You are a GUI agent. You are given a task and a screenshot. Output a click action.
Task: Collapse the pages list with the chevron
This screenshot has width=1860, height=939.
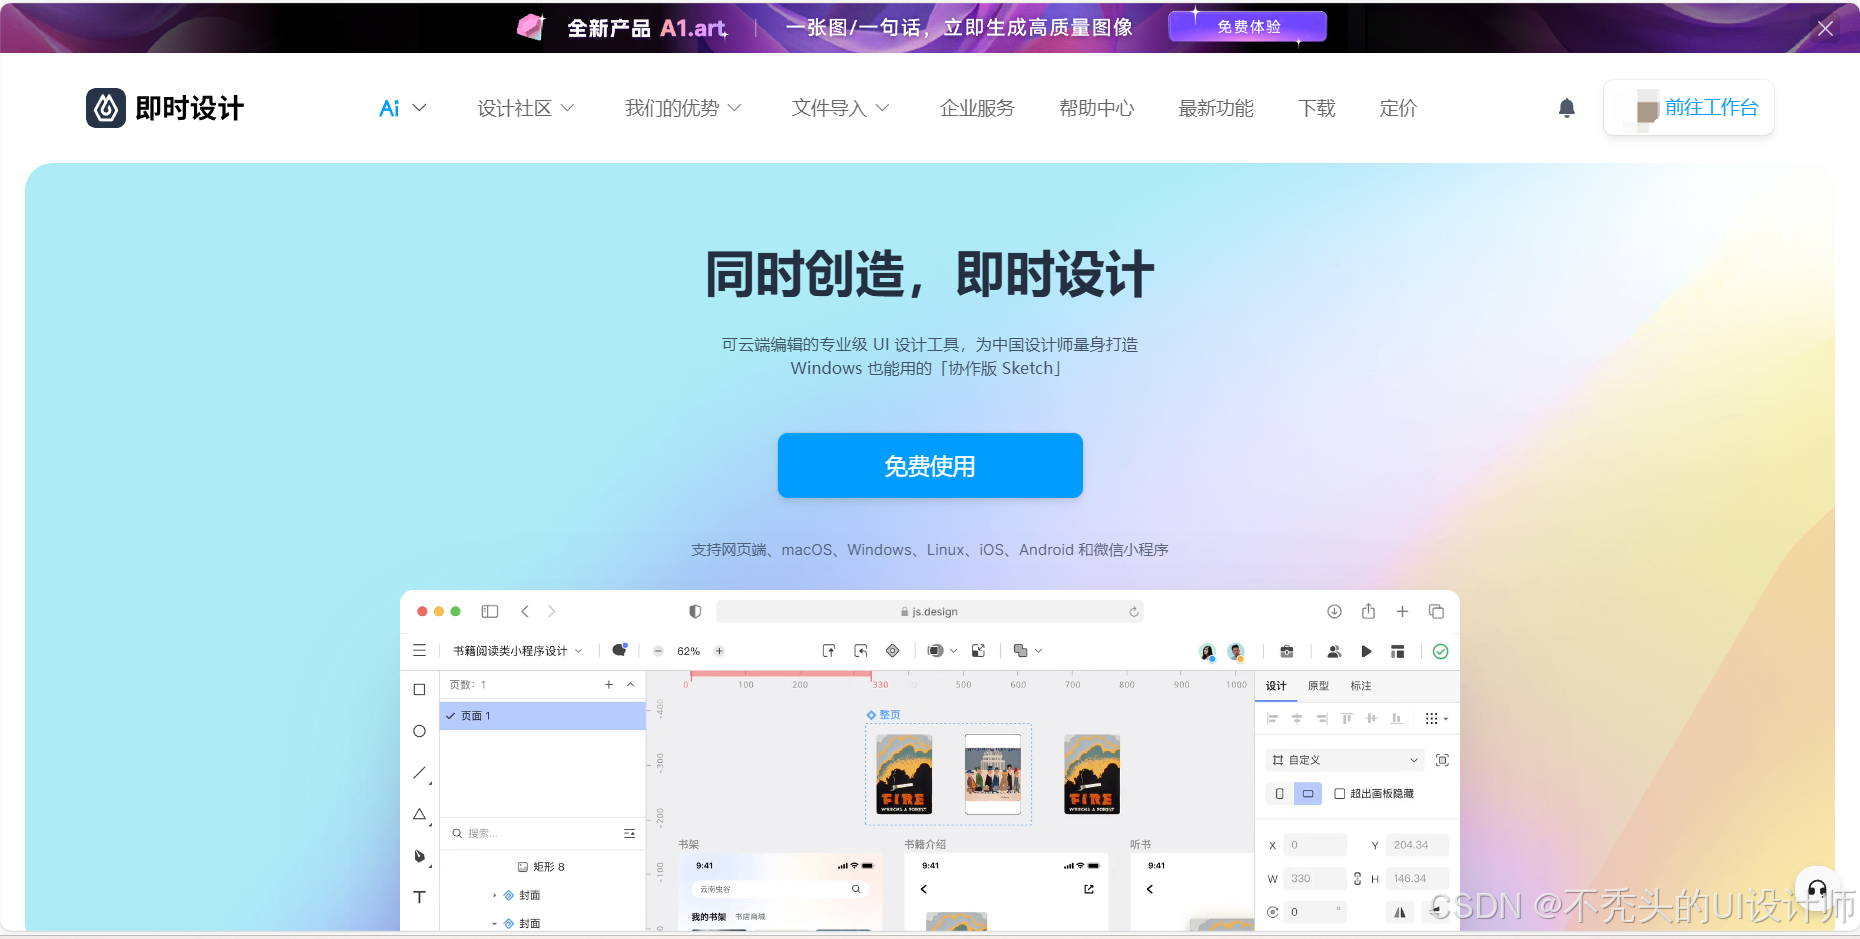631,685
